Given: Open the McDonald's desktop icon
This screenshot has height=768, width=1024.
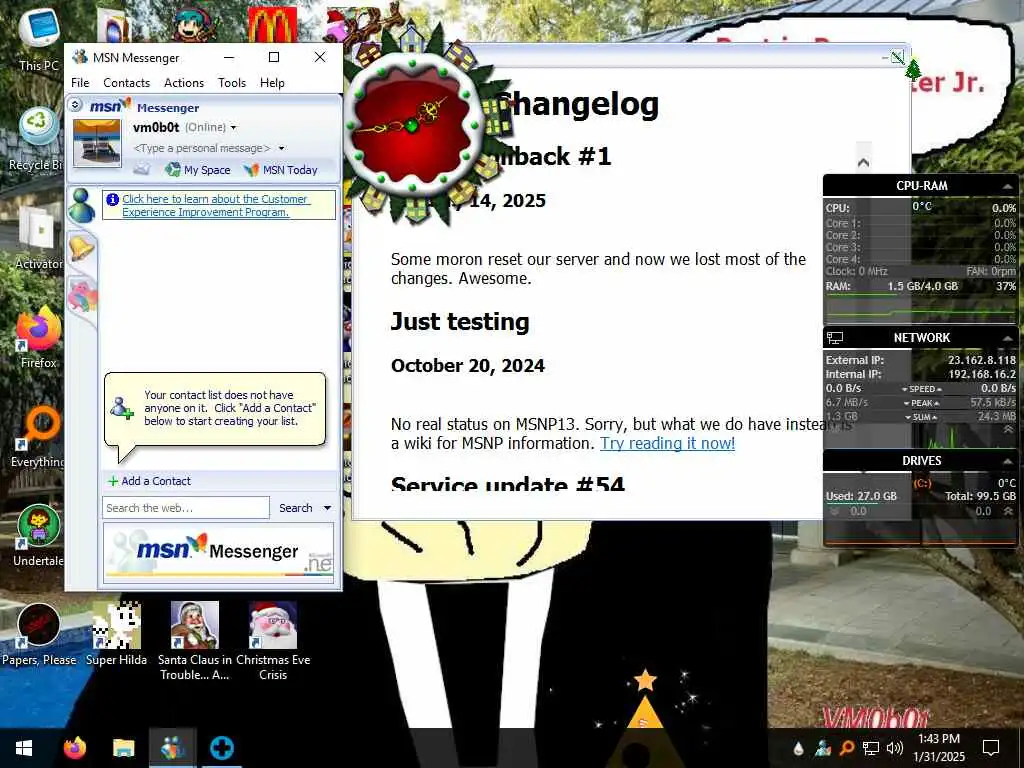Looking at the screenshot, I should click(x=272, y=25).
